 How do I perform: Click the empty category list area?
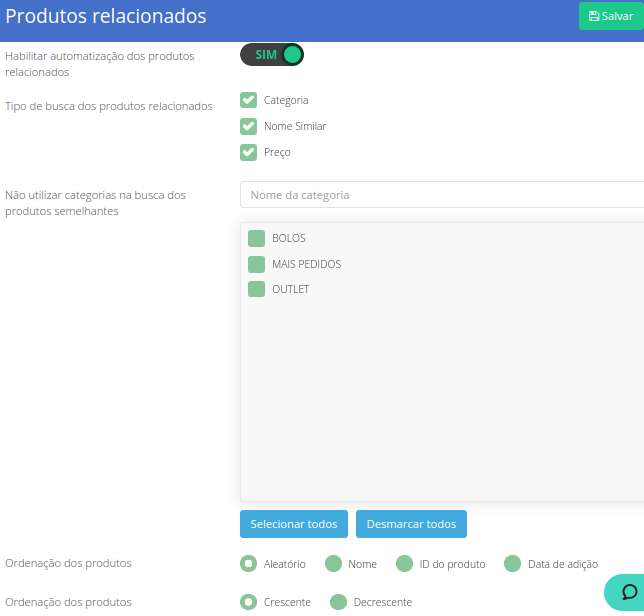tap(442, 400)
